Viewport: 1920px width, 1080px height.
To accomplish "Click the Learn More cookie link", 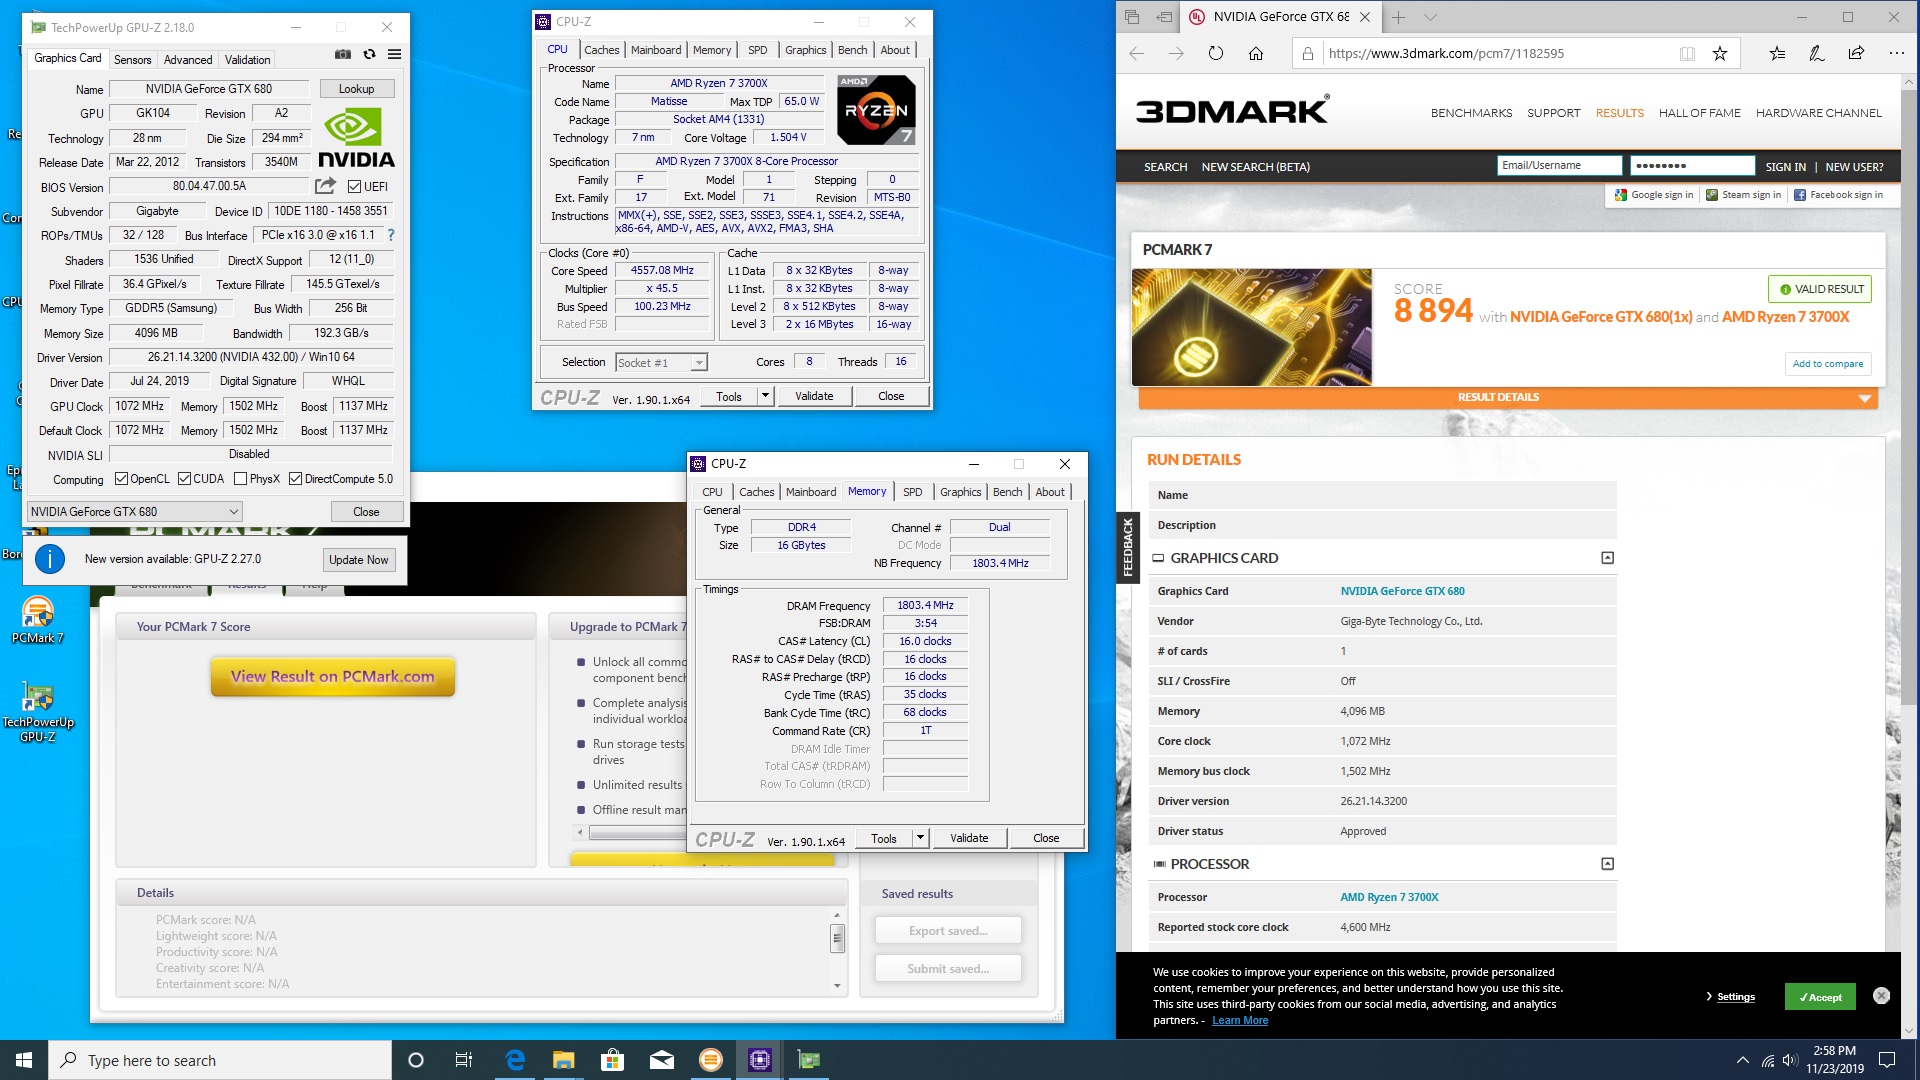I will click(1240, 1020).
